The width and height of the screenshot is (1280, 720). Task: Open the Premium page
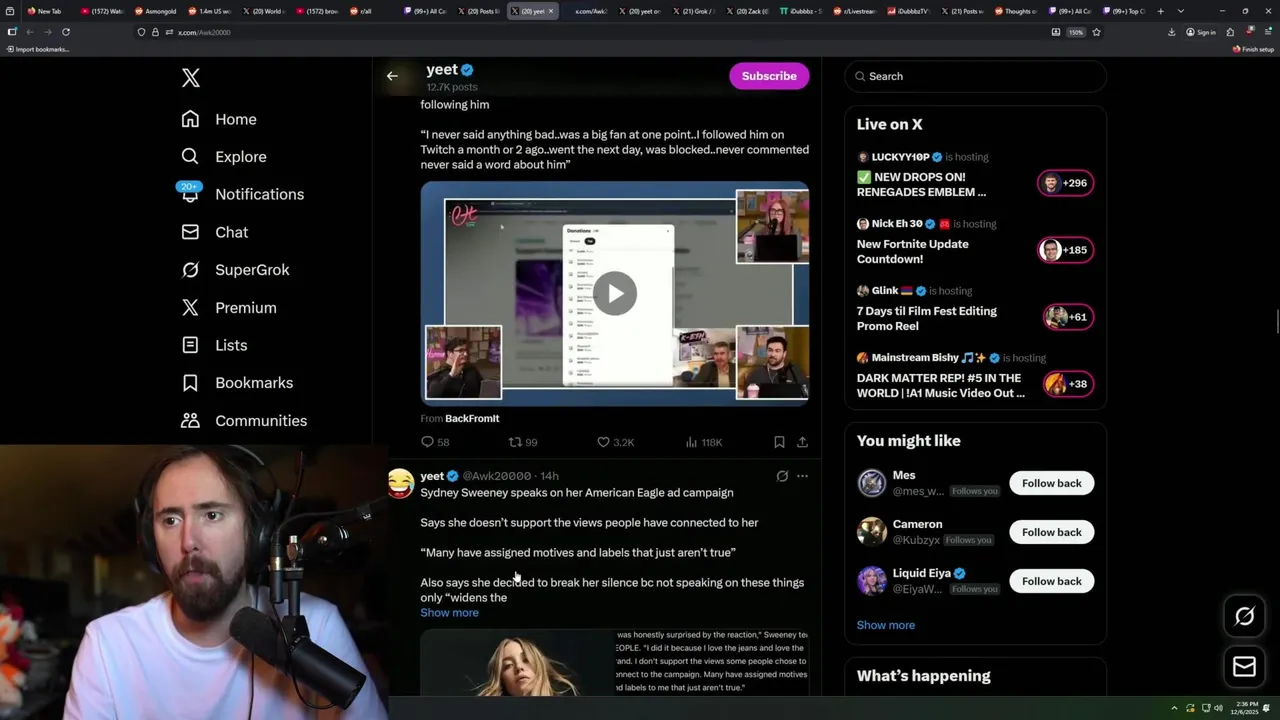228,308
